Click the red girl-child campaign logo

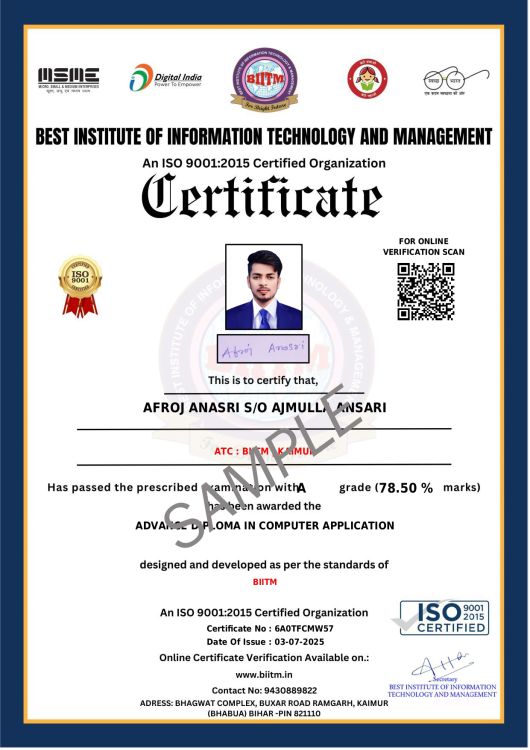367,79
